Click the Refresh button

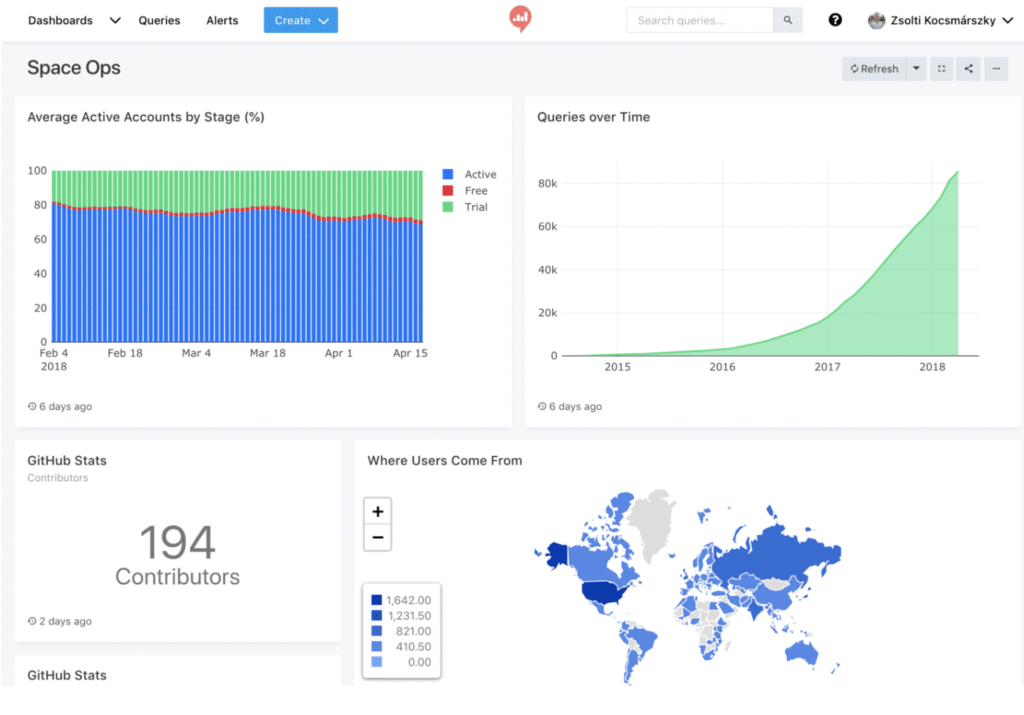[874, 69]
